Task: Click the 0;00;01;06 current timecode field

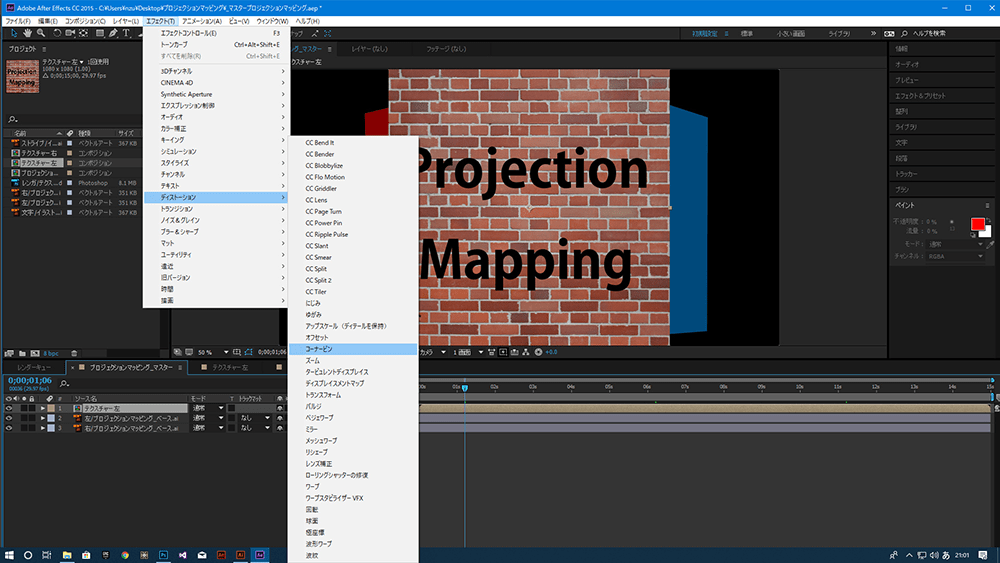Action: pos(29,381)
